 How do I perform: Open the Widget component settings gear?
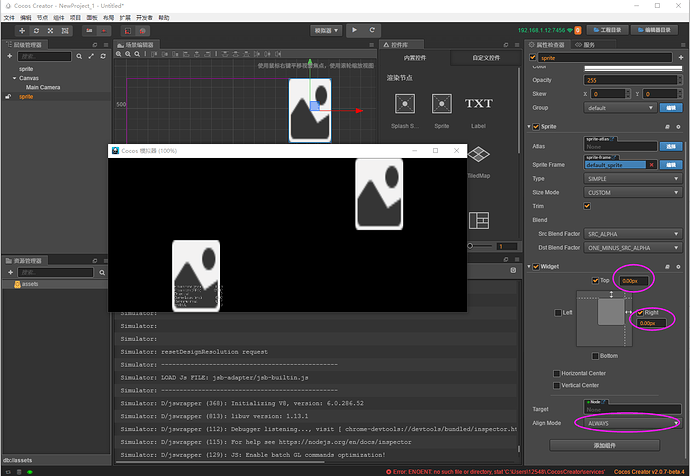[678, 267]
